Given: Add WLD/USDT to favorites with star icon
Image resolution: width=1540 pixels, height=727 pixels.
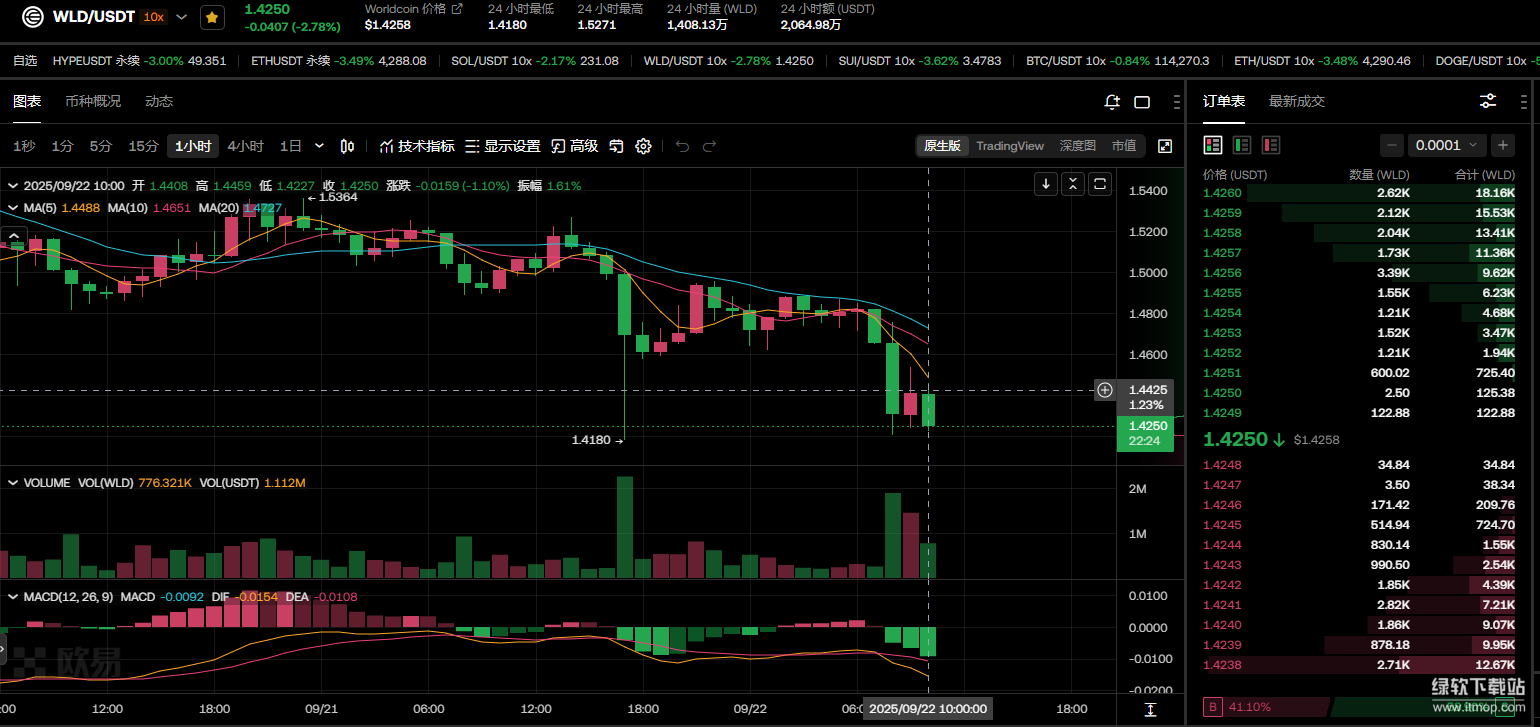Looking at the screenshot, I should (x=212, y=17).
